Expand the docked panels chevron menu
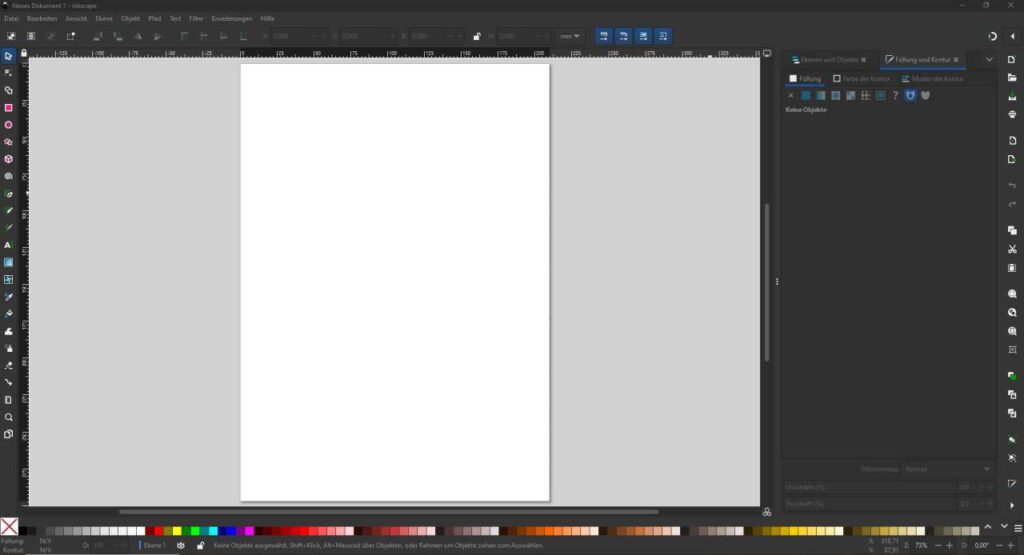Viewport: 1024px width, 555px height. tap(989, 59)
